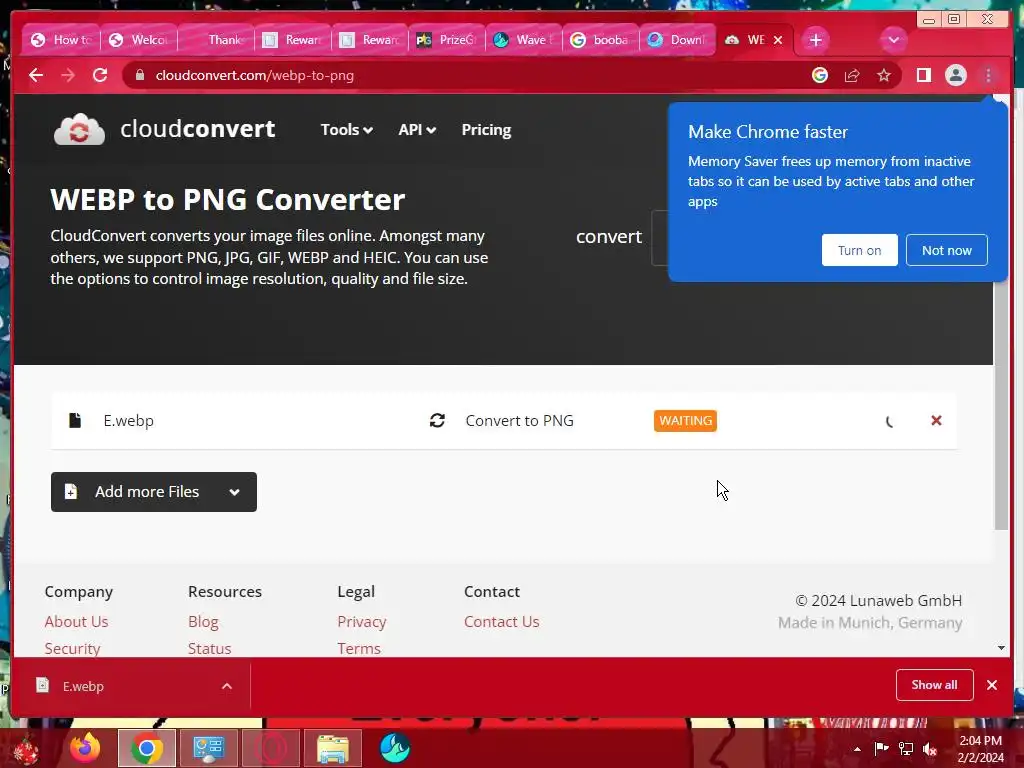Viewport: 1024px width, 768px height.
Task: Click the taskbar clock 2:04 PM
Action: click(980, 741)
